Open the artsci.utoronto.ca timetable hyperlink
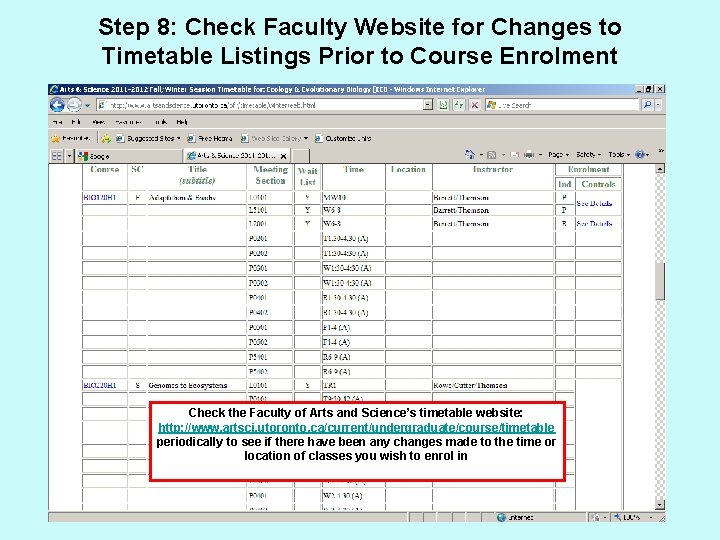Viewport: 720px width, 540px height. (356, 428)
